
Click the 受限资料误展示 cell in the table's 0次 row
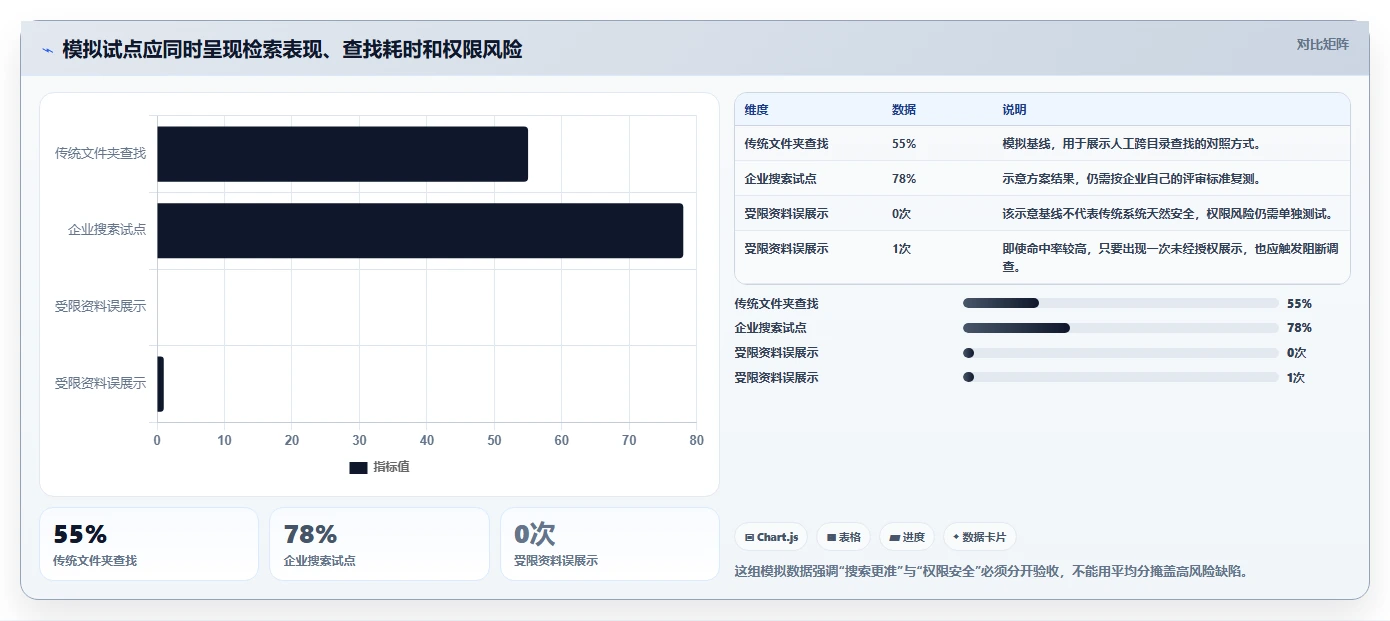click(786, 214)
